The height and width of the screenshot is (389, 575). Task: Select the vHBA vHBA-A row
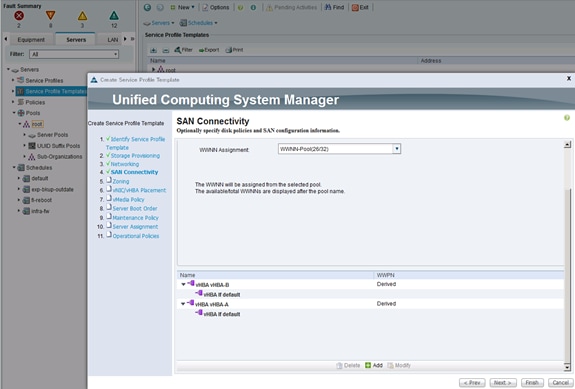(x=370, y=304)
